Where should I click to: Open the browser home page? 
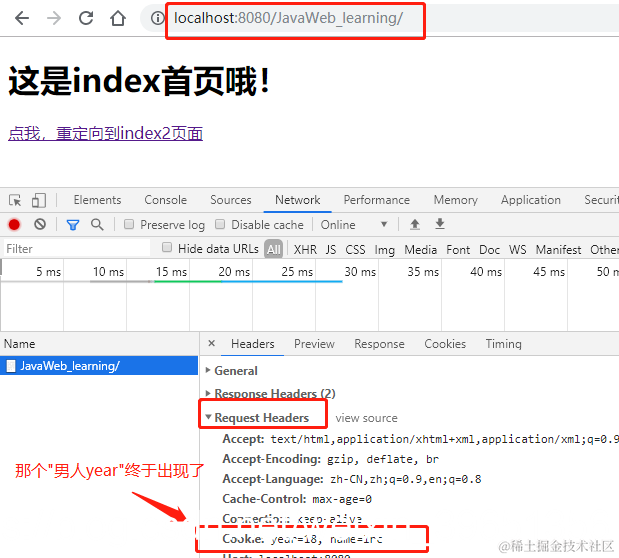point(118,18)
